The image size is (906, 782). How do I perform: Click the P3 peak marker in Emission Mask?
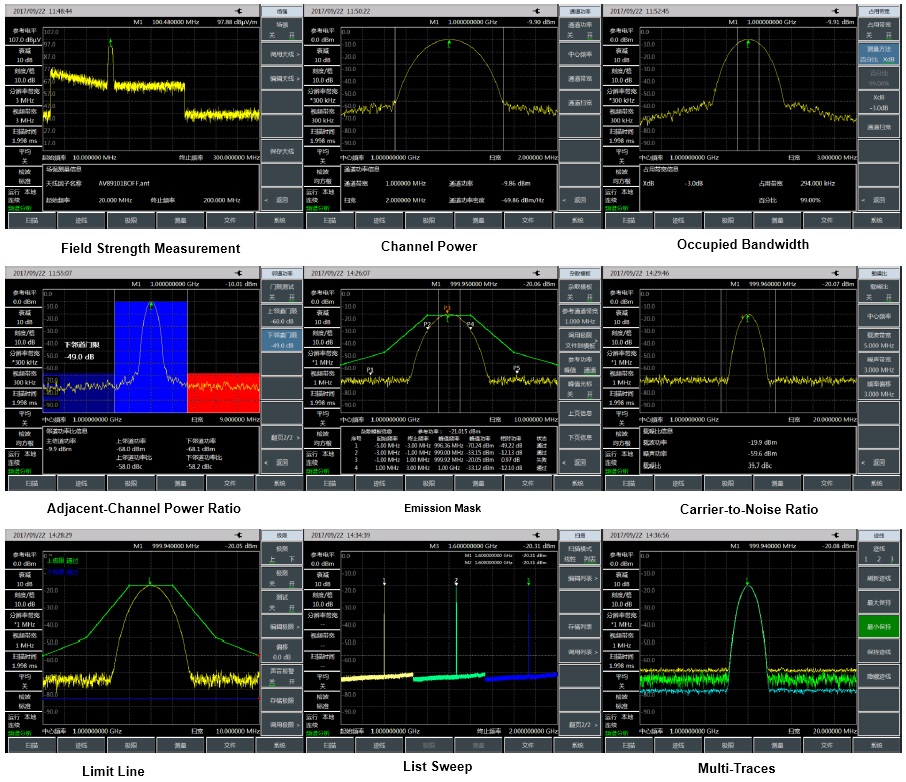(x=447, y=309)
